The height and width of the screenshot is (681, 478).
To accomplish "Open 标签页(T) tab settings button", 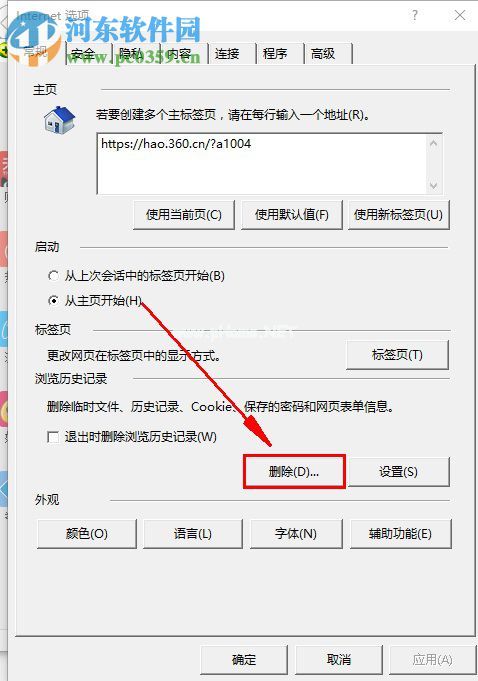I will [397, 355].
